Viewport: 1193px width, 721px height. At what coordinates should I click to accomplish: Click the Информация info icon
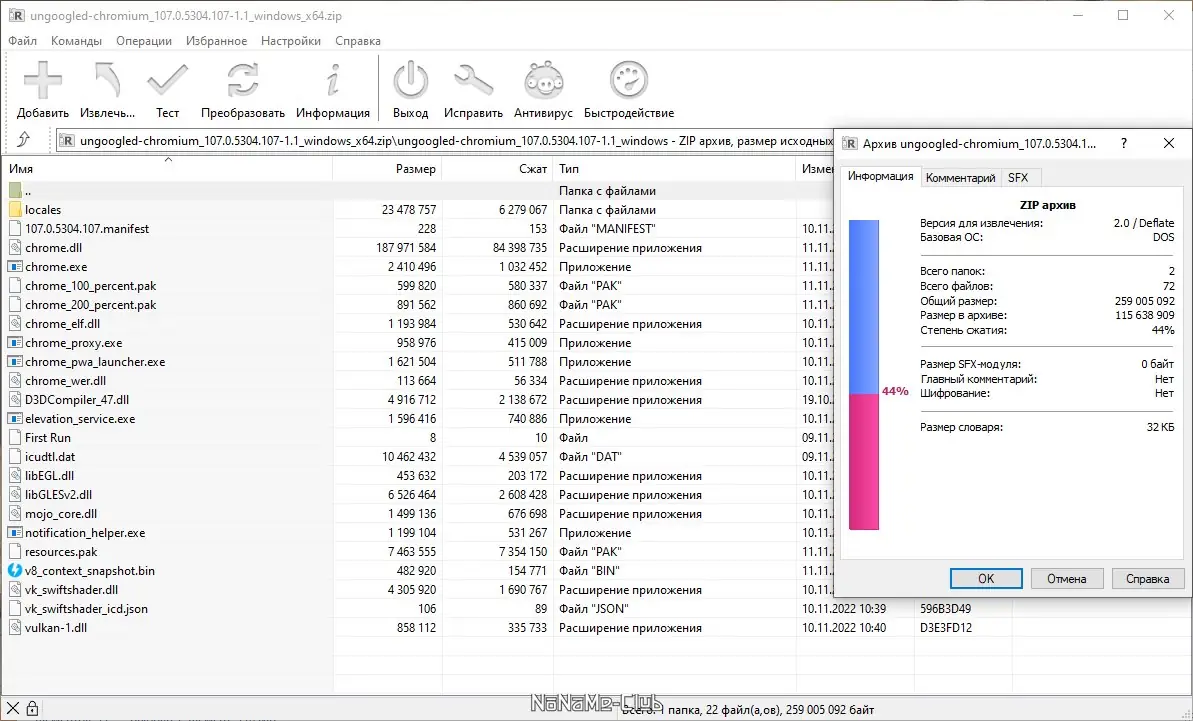(x=333, y=80)
